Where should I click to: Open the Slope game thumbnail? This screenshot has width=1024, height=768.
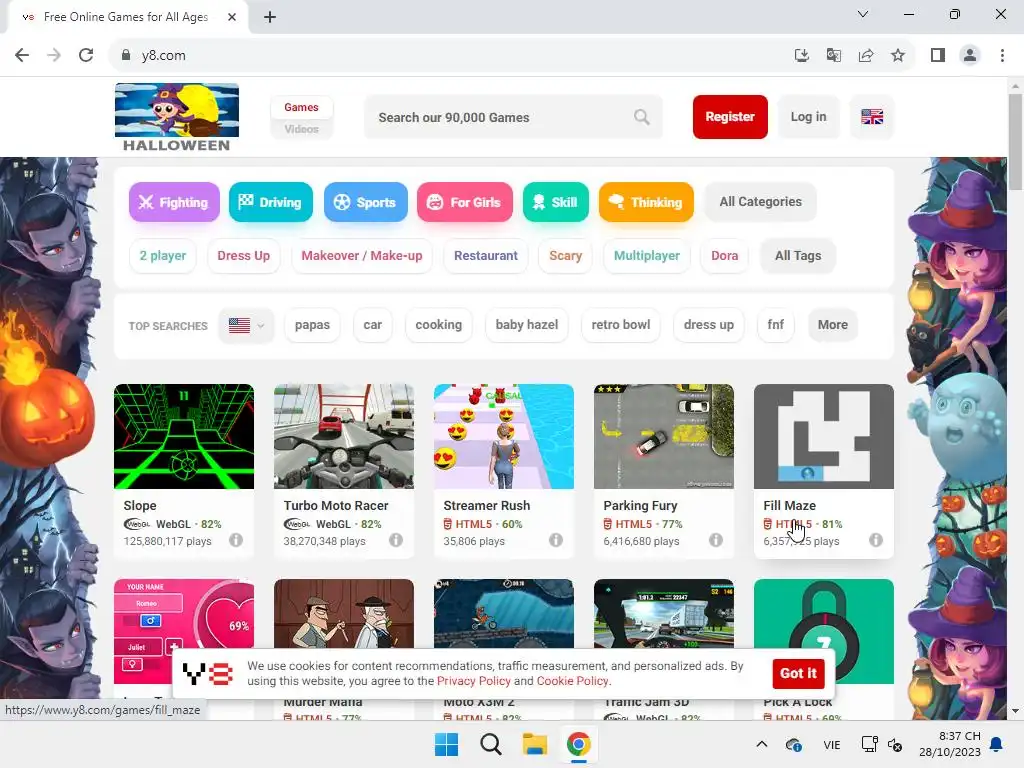click(184, 436)
